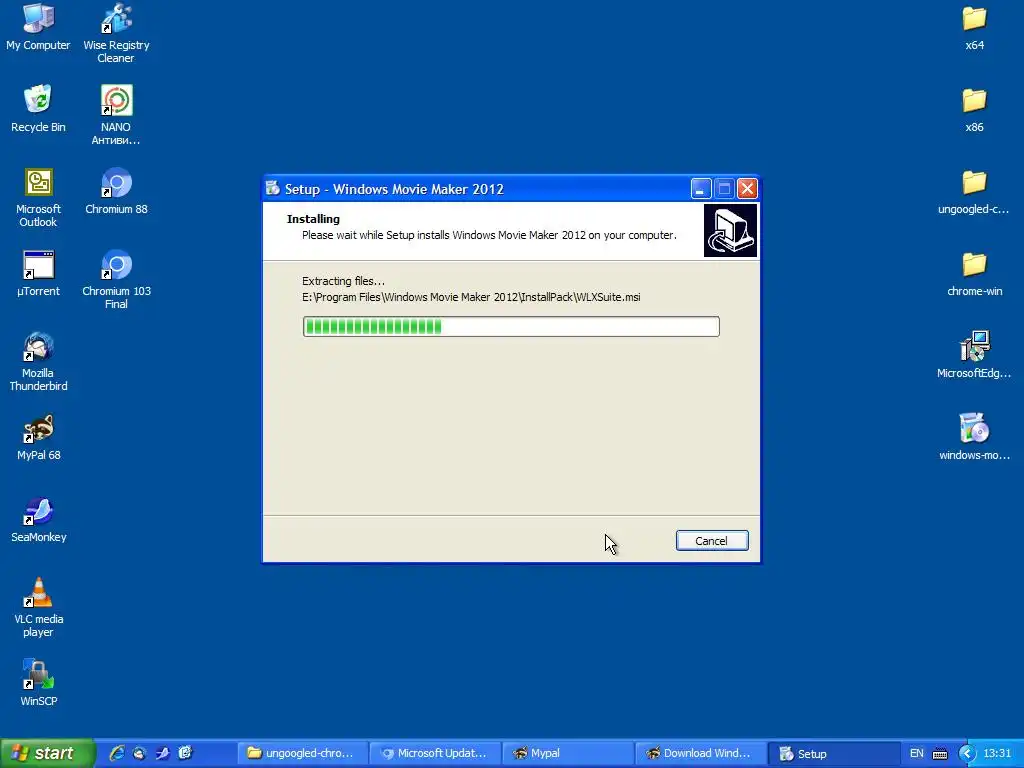Click the second Quick Launch icon after Internet Explorer
This screenshot has width=1024, height=768.
pos(163,753)
